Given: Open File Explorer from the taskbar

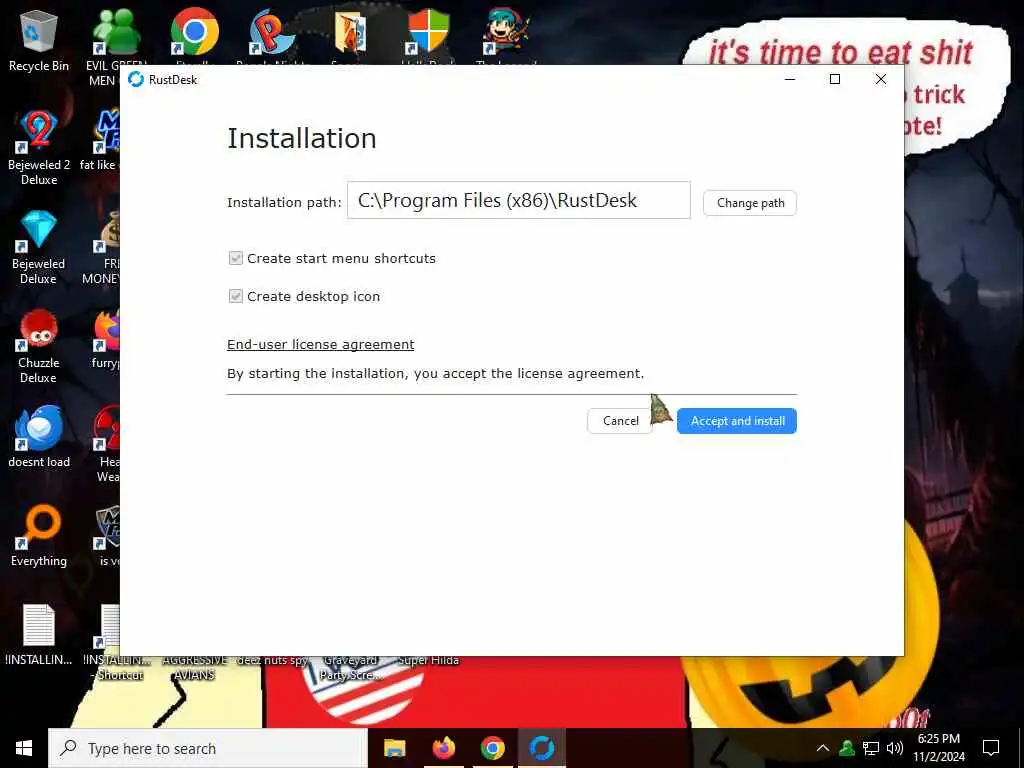Looking at the screenshot, I should point(394,748).
